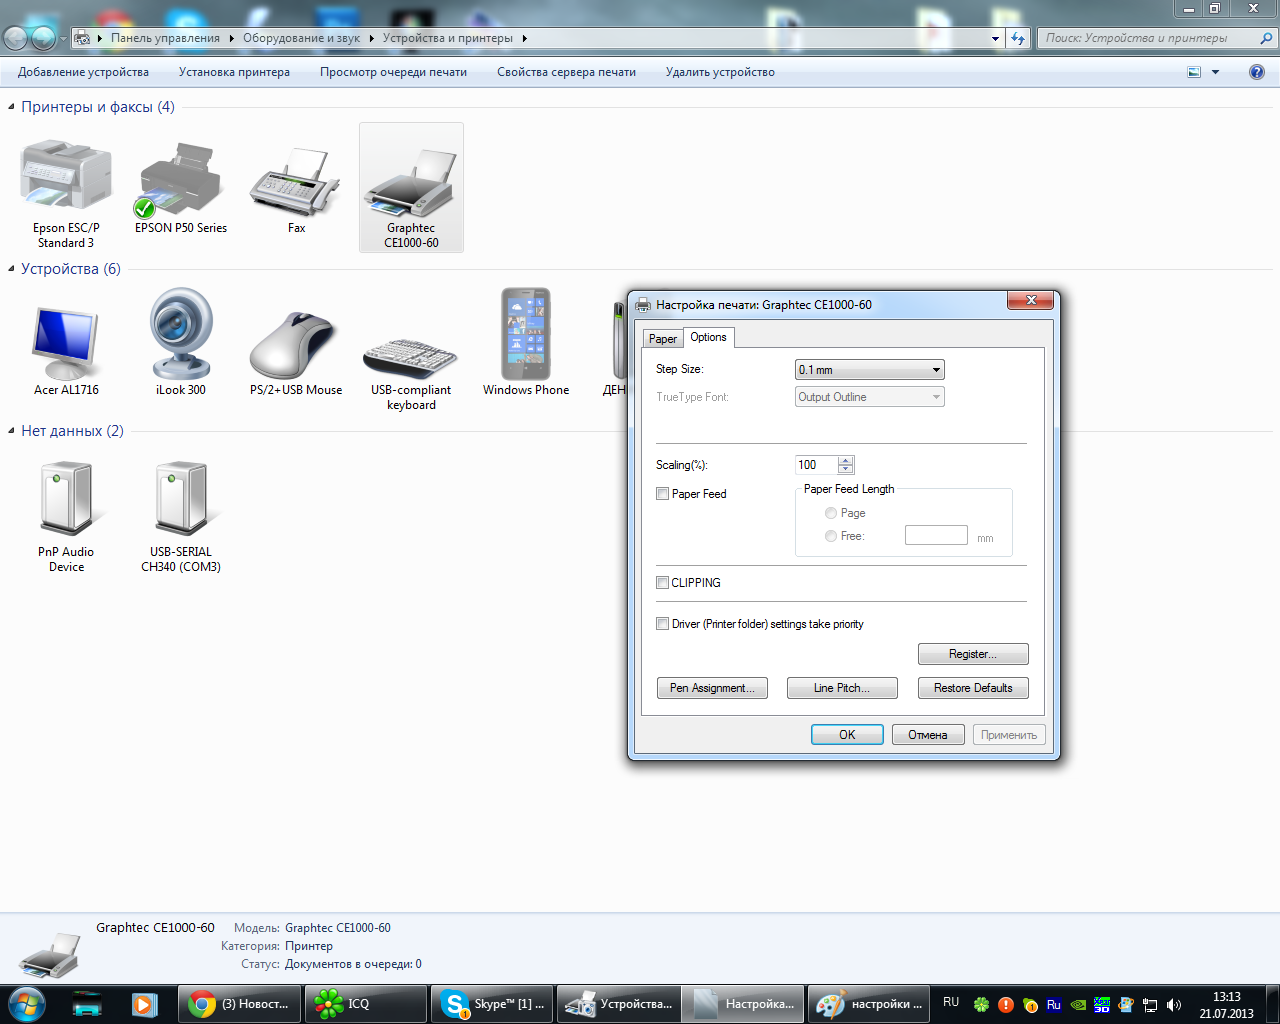1280x1024 pixels.
Task: Collapse the 'Нет данных (2)' group
Action: pyautogui.click(x=12, y=431)
